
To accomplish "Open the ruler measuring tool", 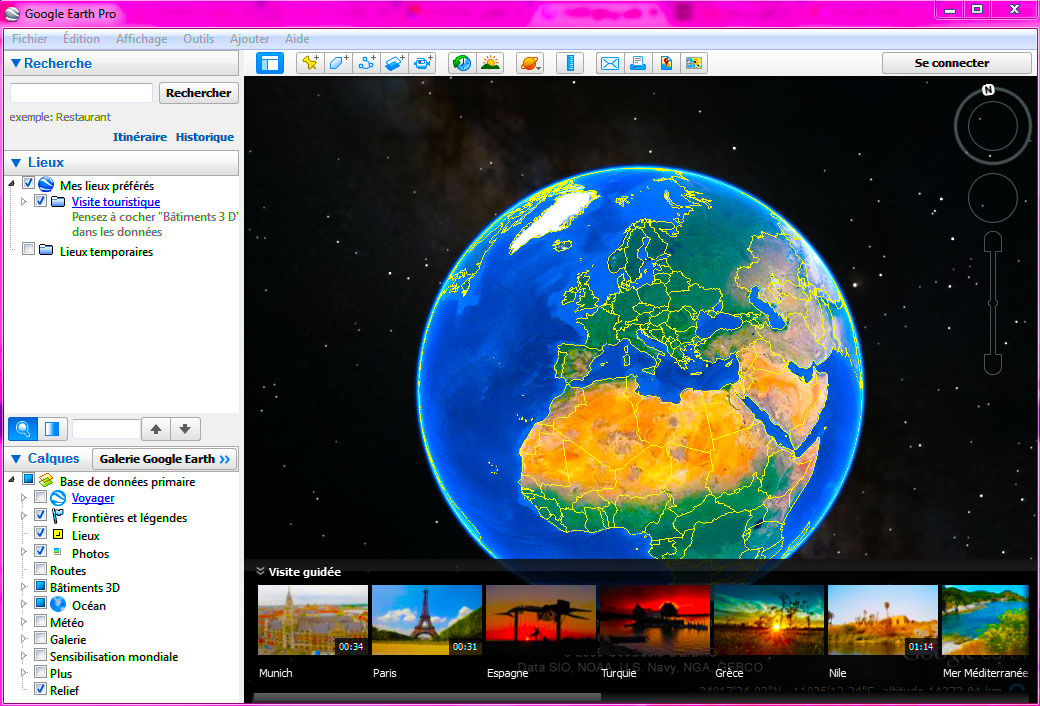I will pos(570,63).
